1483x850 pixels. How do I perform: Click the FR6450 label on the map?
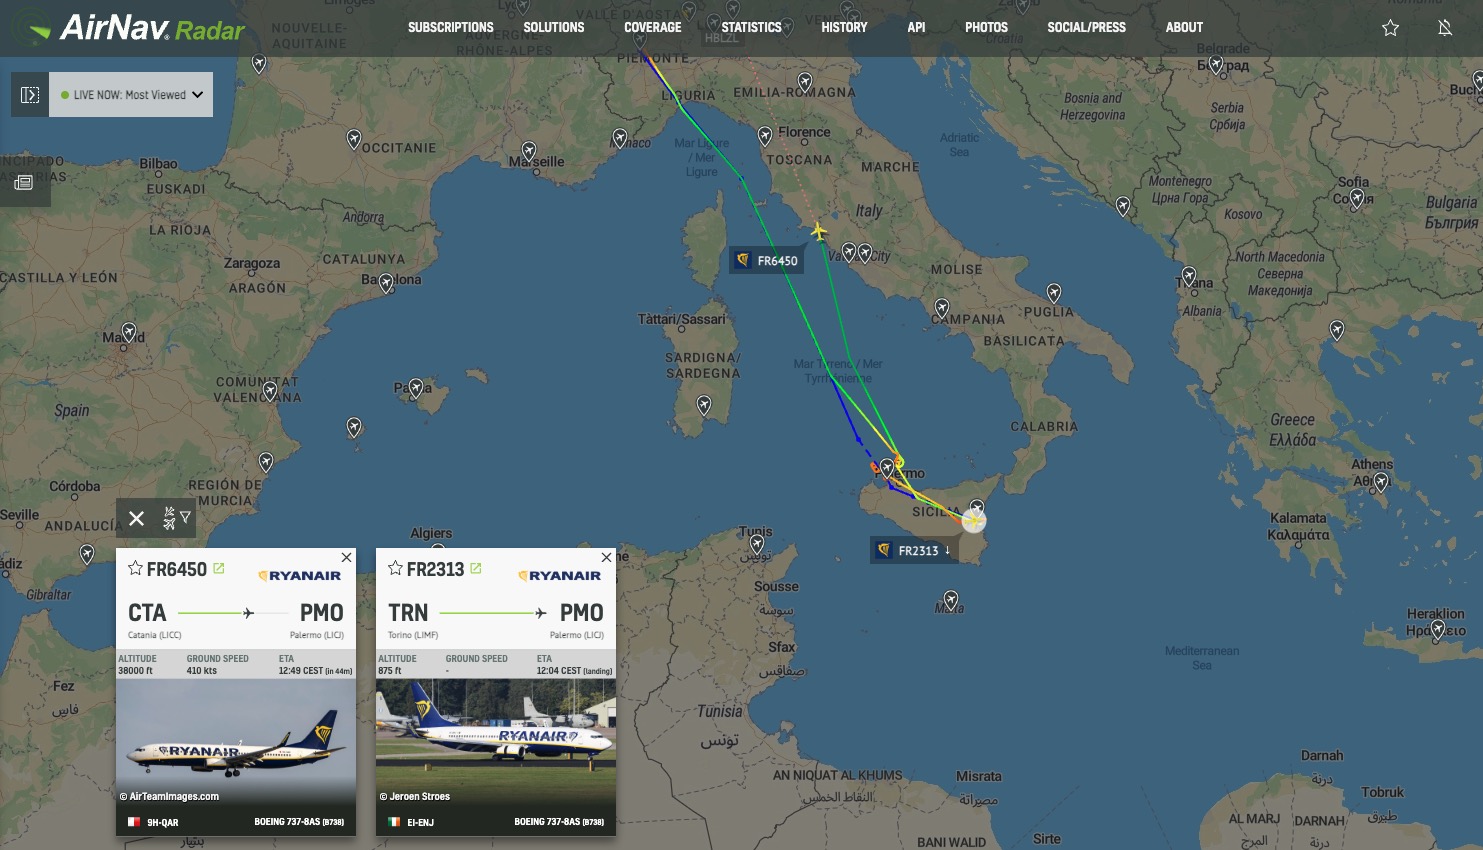(766, 261)
